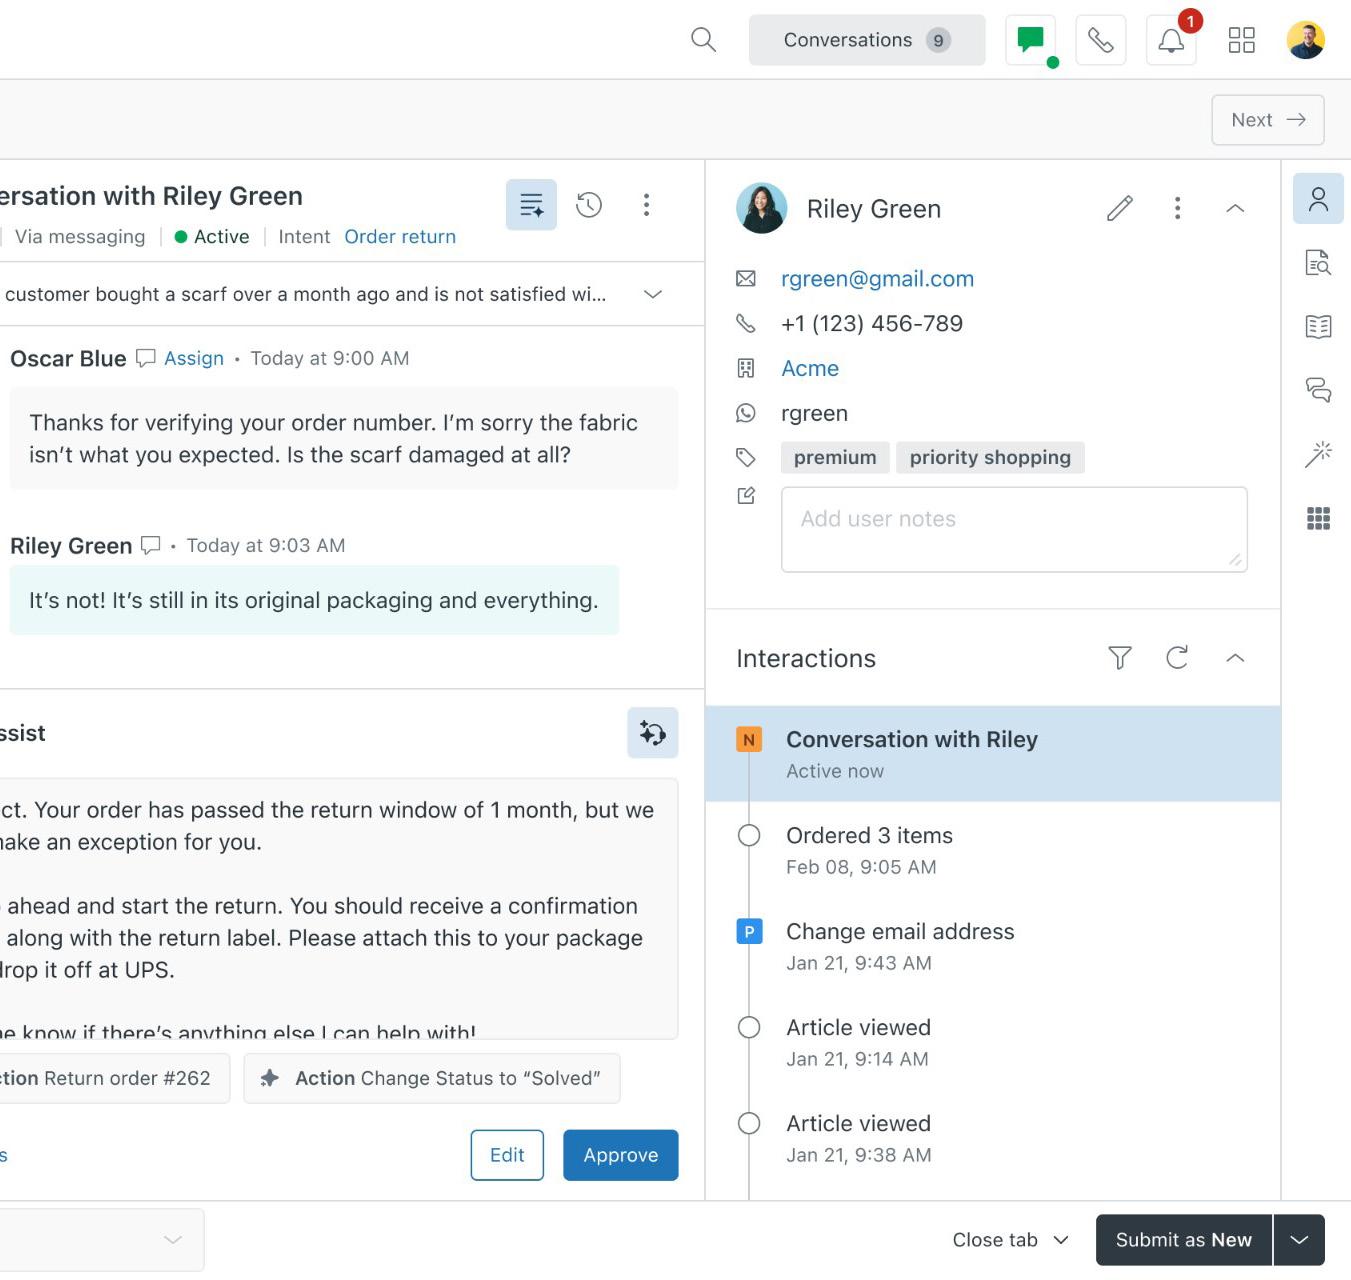The width and height of the screenshot is (1351, 1280).
Task: Refresh the Interactions list
Action: click(1177, 658)
